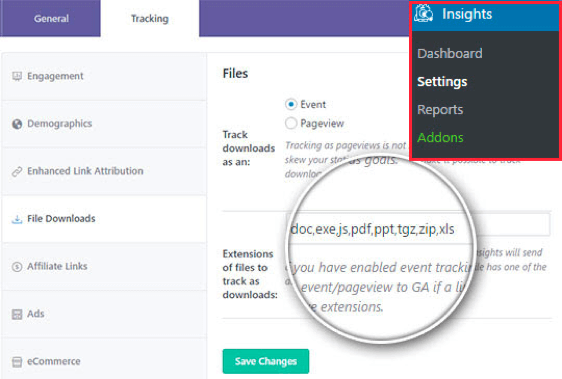Click the Engagement section icon
The height and width of the screenshot is (379, 562).
pyautogui.click(x=17, y=76)
